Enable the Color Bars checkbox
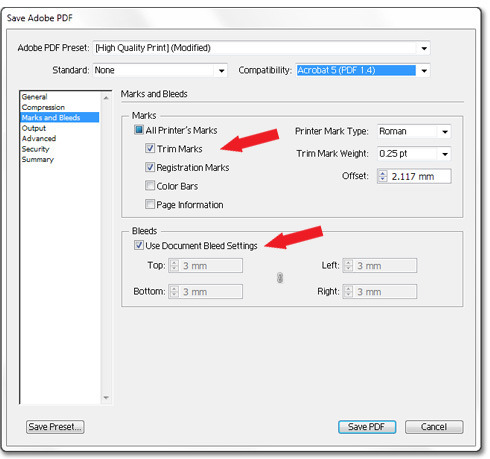Image resolution: width=490 pixels, height=459 pixels. click(150, 185)
